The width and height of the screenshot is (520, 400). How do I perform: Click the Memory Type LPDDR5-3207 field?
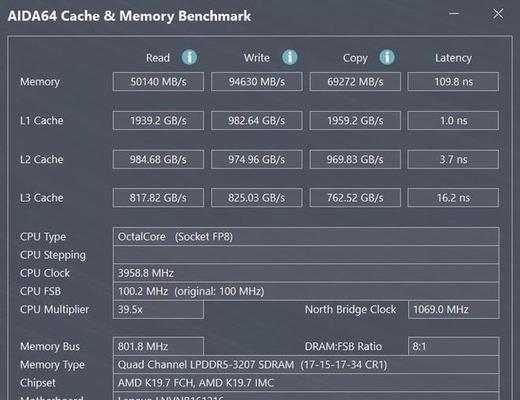click(306, 364)
